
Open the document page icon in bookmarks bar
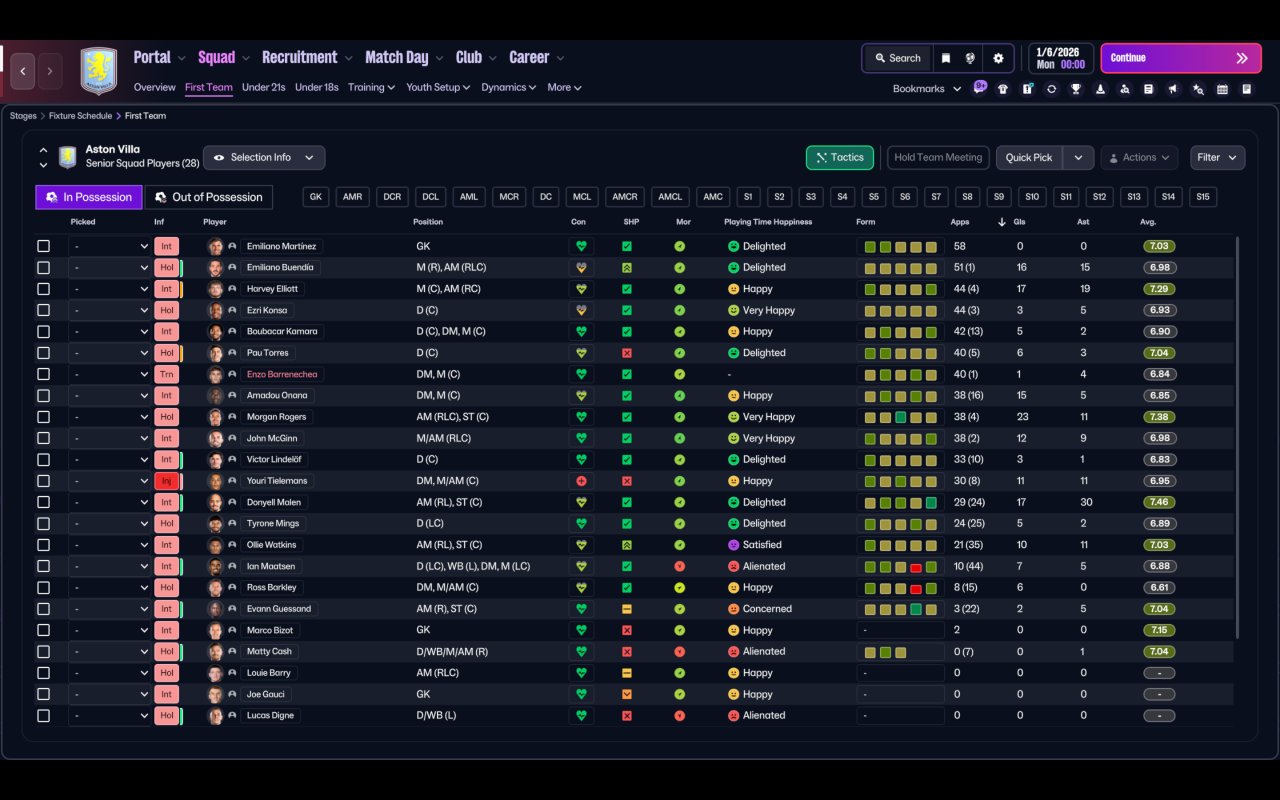(1149, 89)
